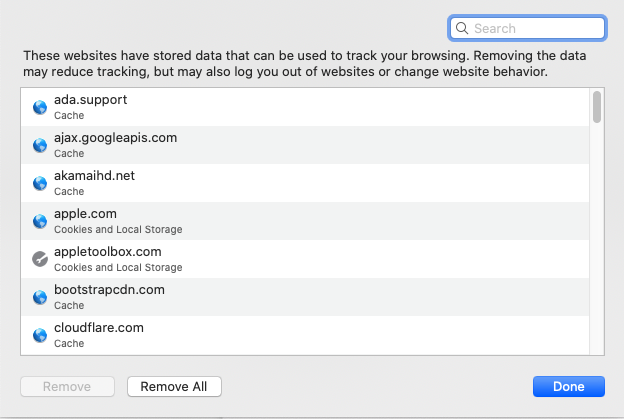Click the globe icon beside akamaihd.net

(40, 183)
